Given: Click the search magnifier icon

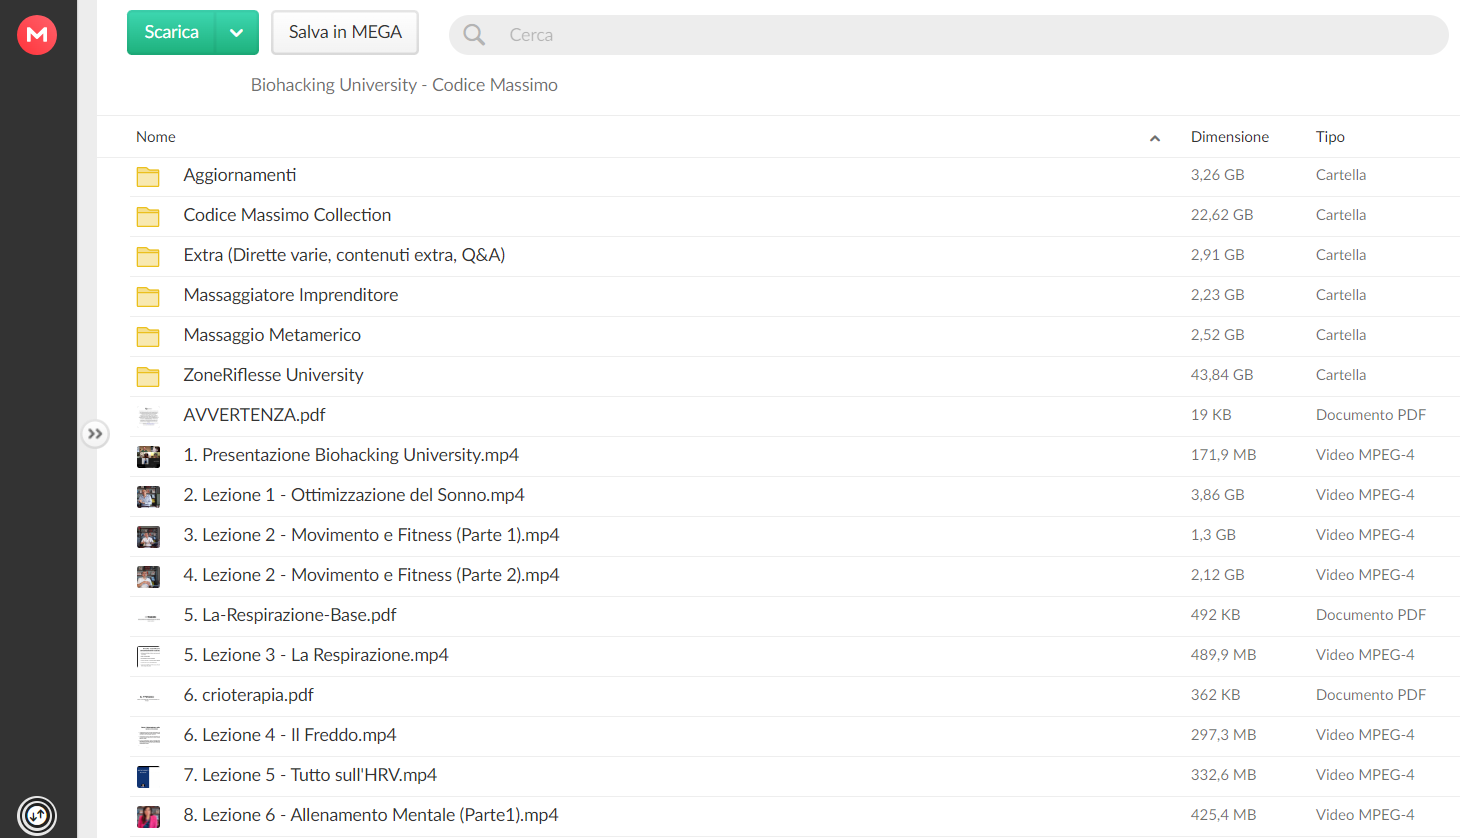Looking at the screenshot, I should (474, 35).
